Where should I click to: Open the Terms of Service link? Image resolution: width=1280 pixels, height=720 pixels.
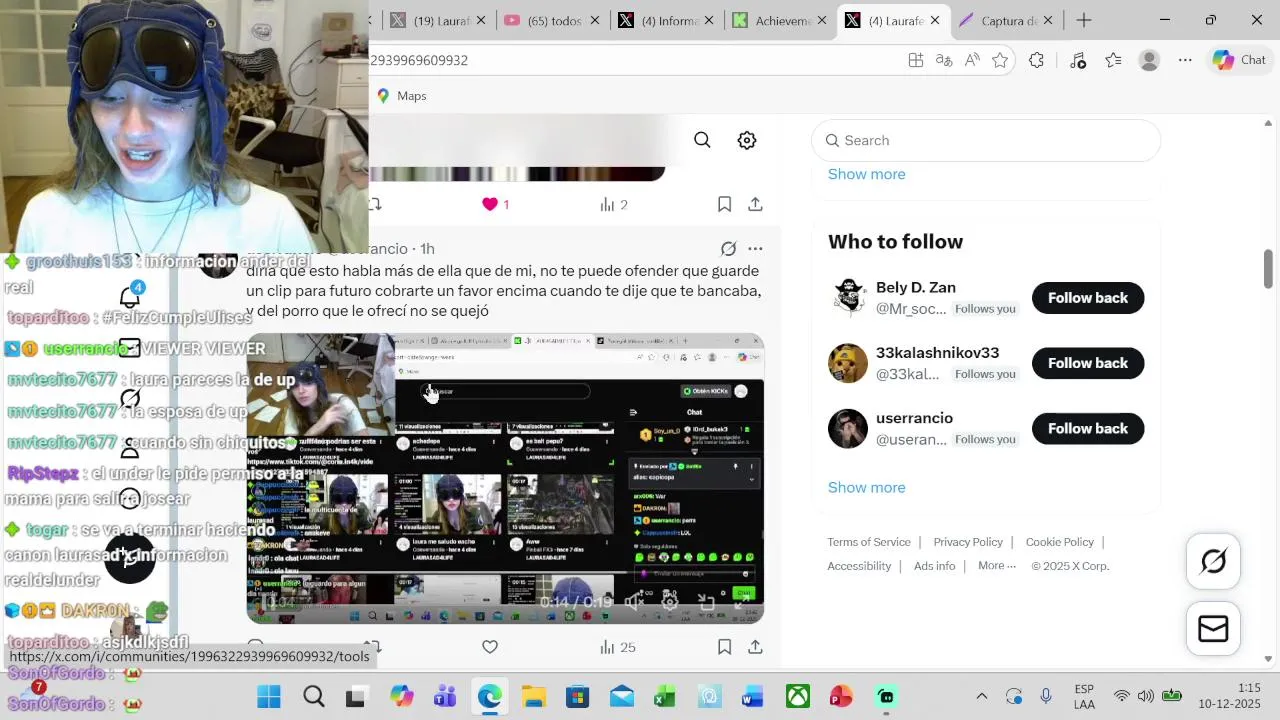pos(869,542)
